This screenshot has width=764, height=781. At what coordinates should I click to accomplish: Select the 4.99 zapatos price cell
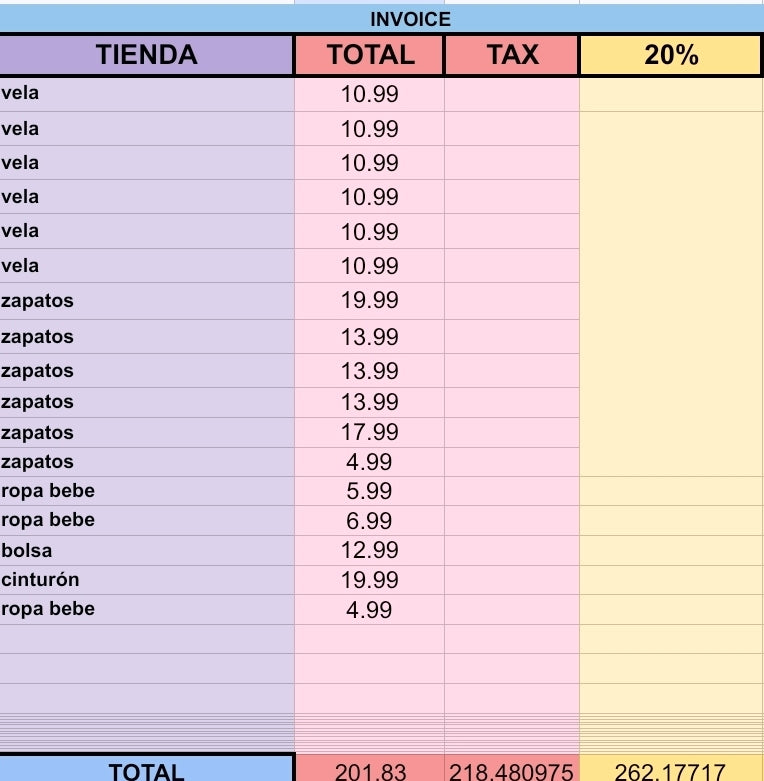(x=370, y=462)
